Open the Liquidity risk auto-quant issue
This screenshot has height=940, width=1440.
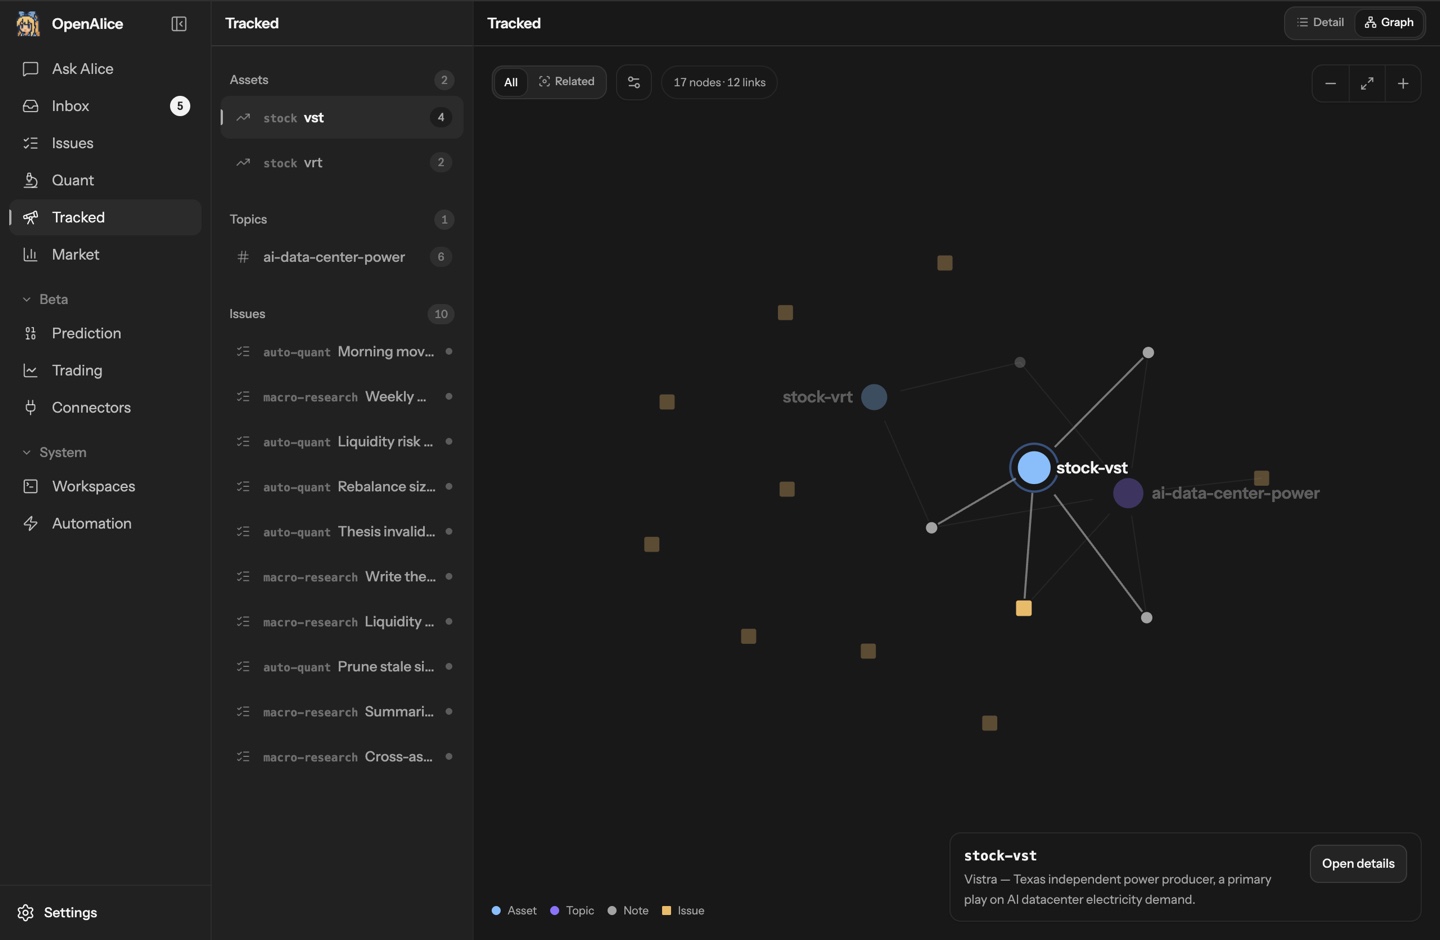pos(342,442)
